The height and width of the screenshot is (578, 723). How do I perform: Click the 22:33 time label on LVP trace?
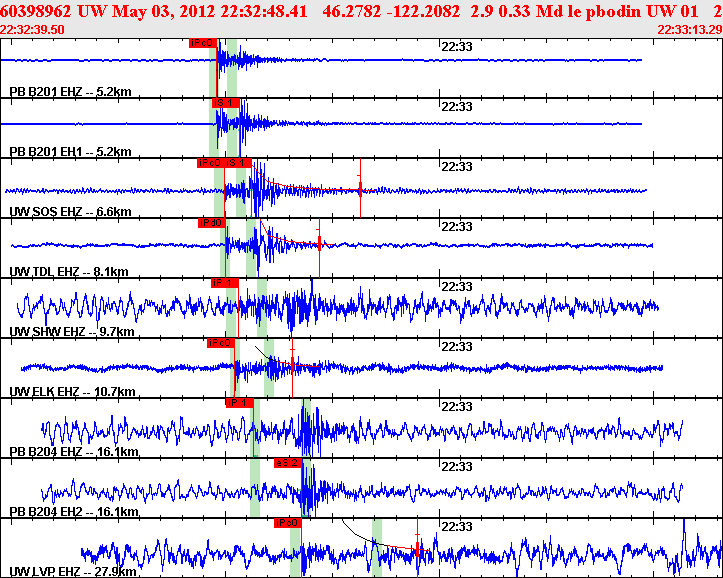point(456,526)
